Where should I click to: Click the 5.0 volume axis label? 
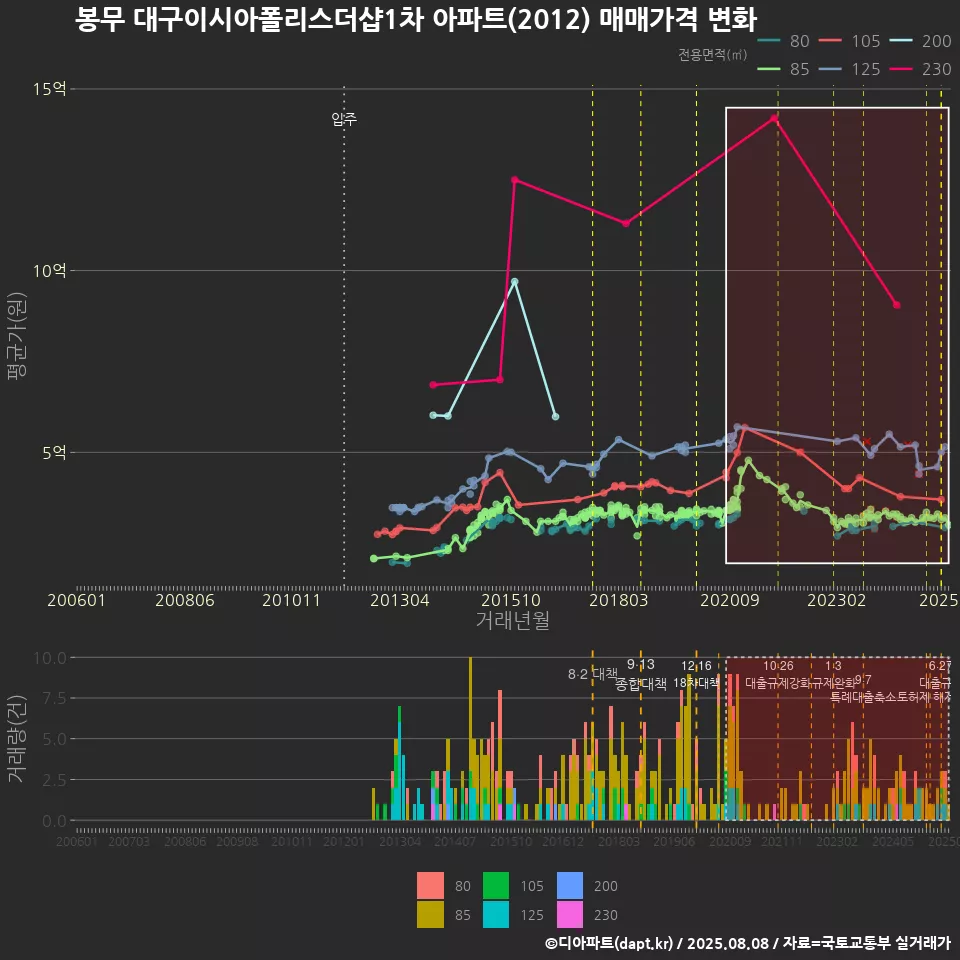click(54, 739)
